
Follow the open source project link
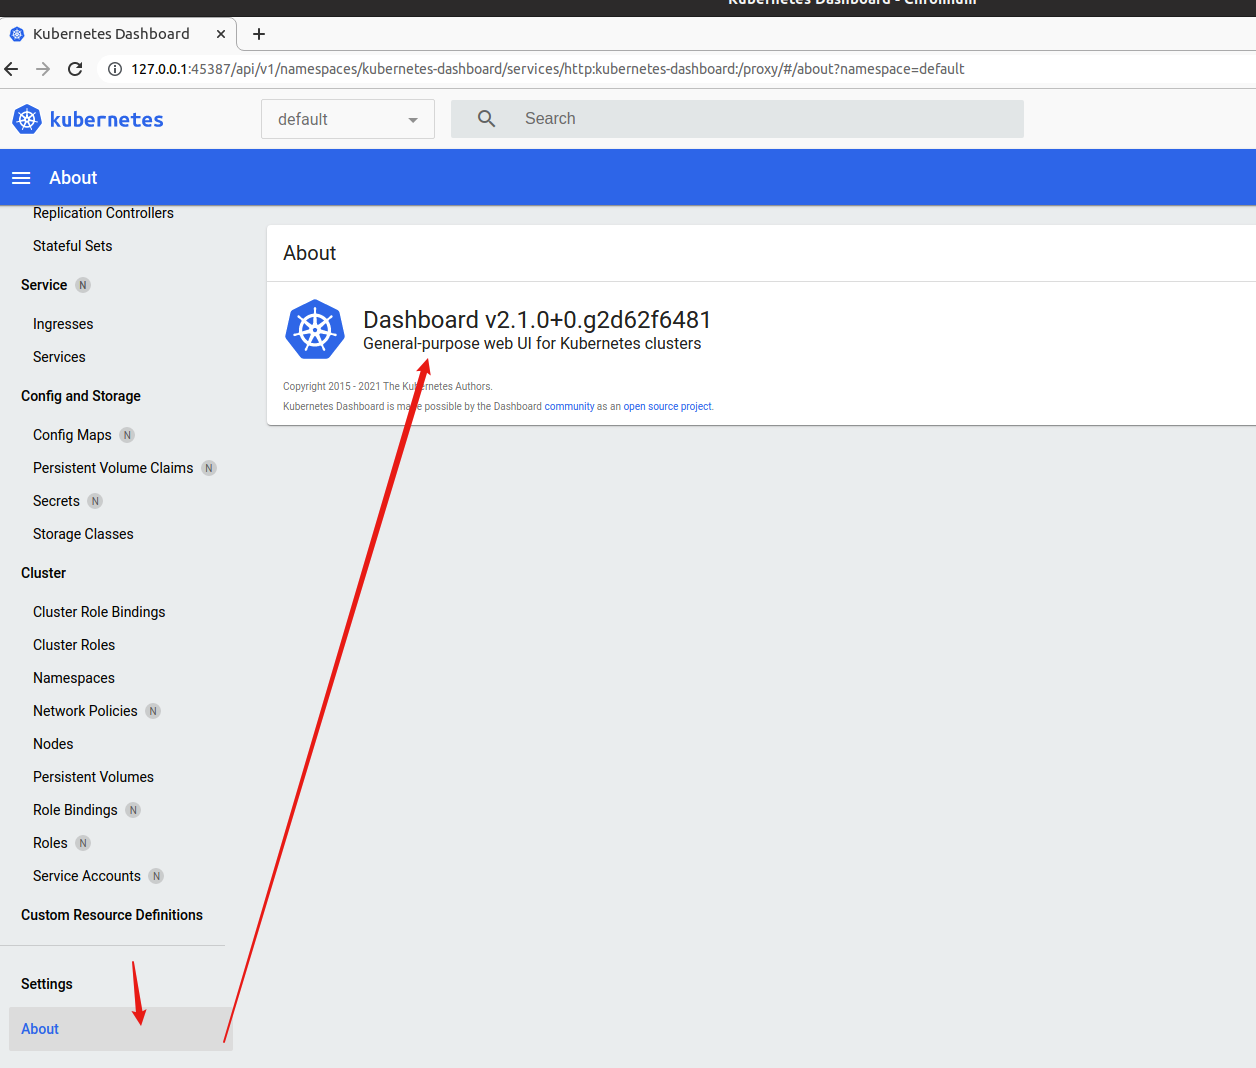(x=668, y=407)
